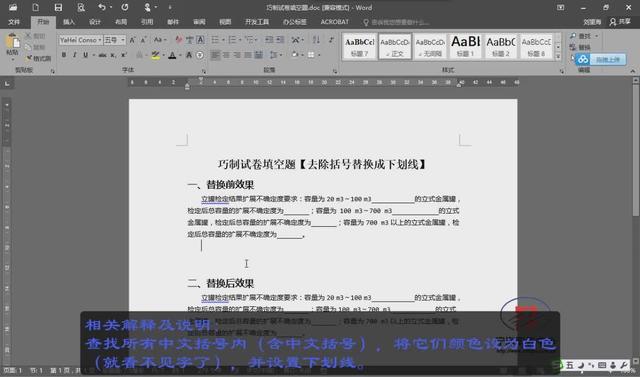Image resolution: width=640 pixels, height=377 pixels.
Task: Open the phonetic guide (pinyin) tool
Action: pos(189,40)
